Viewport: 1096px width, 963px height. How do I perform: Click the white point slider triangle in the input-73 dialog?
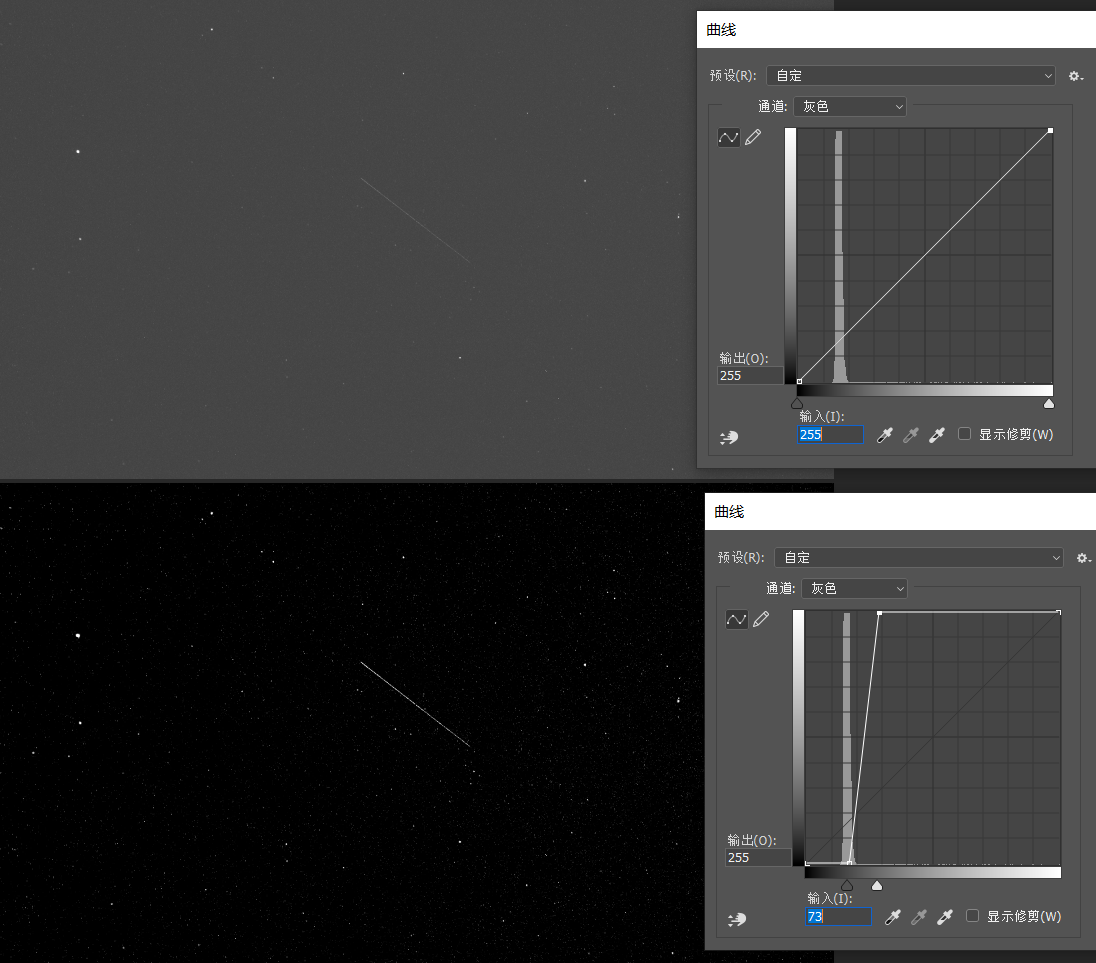tap(877, 885)
